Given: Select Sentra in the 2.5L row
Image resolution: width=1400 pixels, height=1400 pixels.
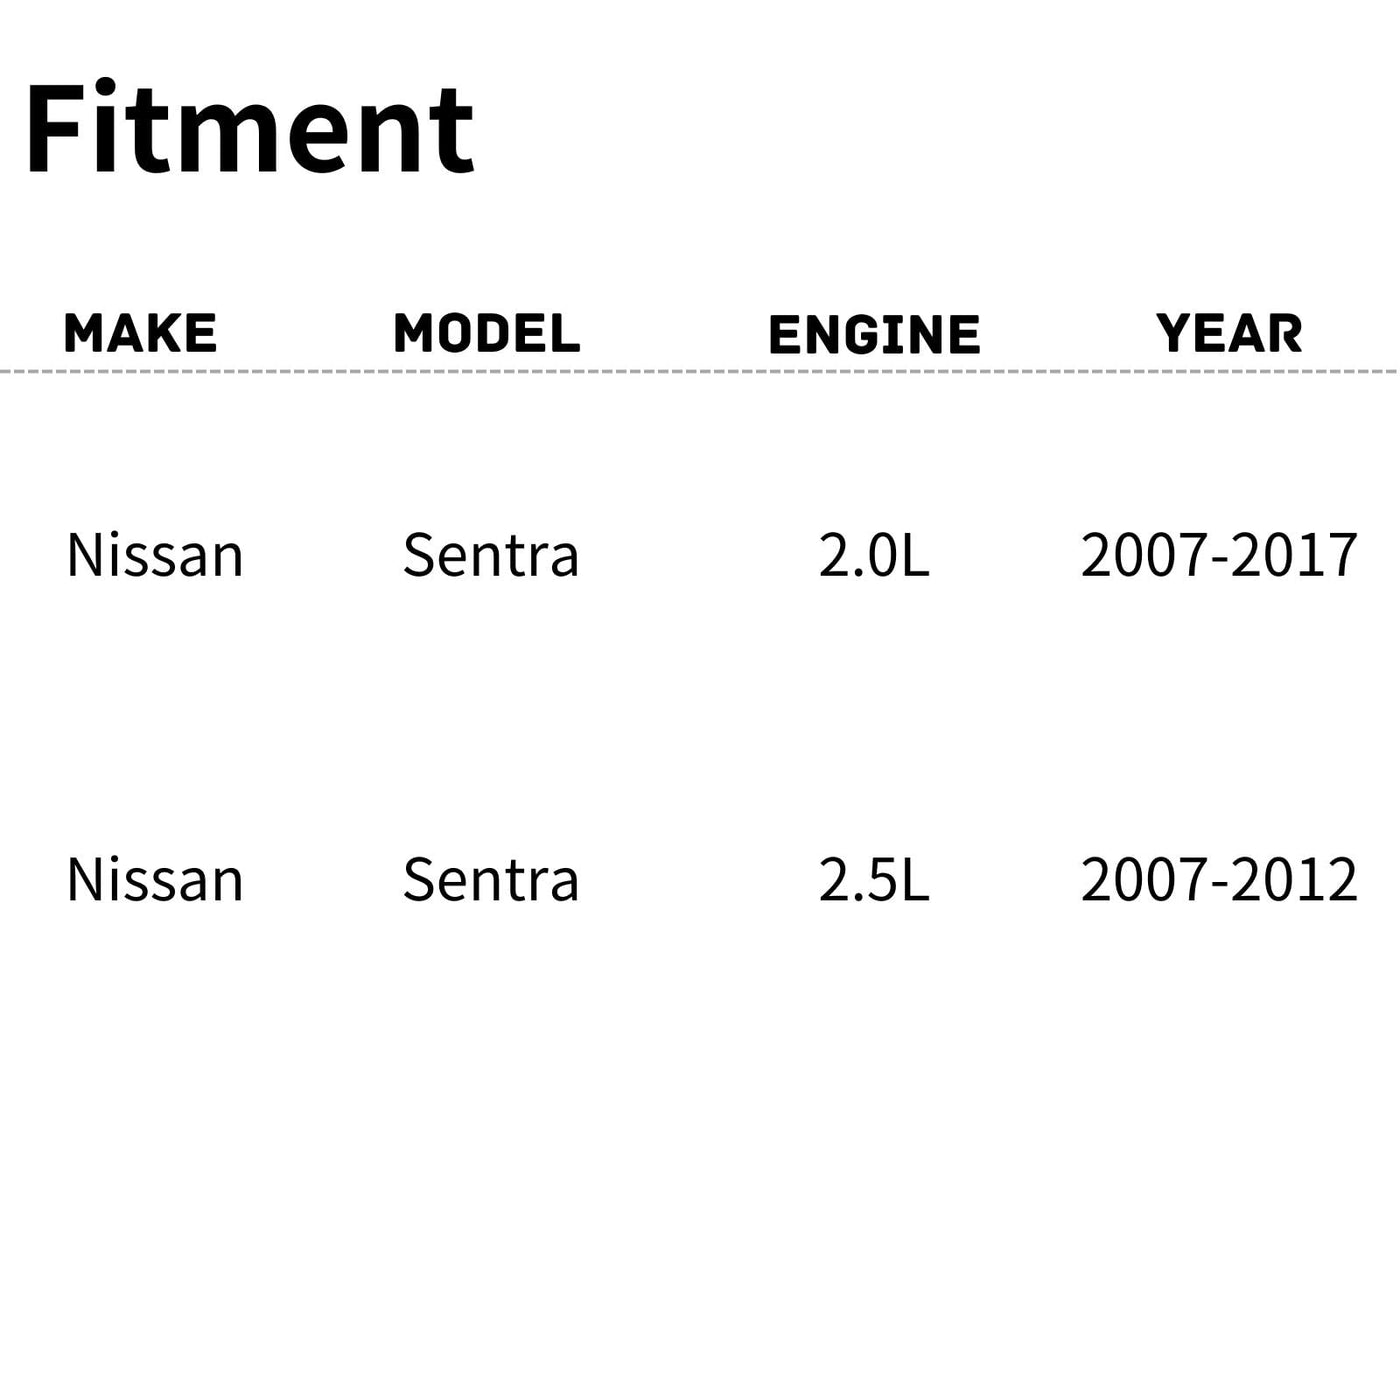Looking at the screenshot, I should tap(491, 880).
